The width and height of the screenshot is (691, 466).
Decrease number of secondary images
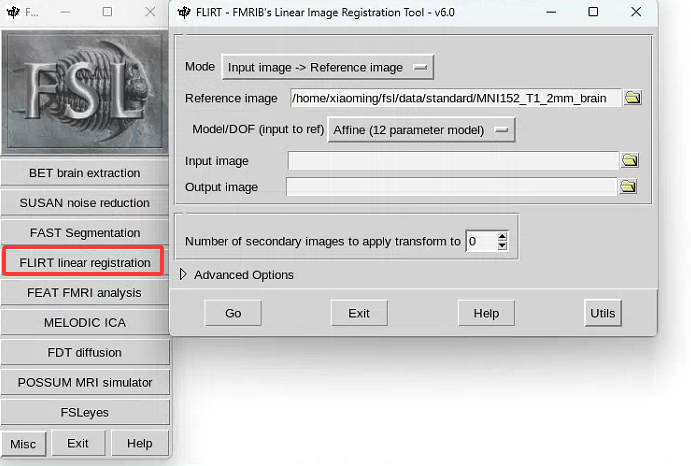pyautogui.click(x=502, y=246)
